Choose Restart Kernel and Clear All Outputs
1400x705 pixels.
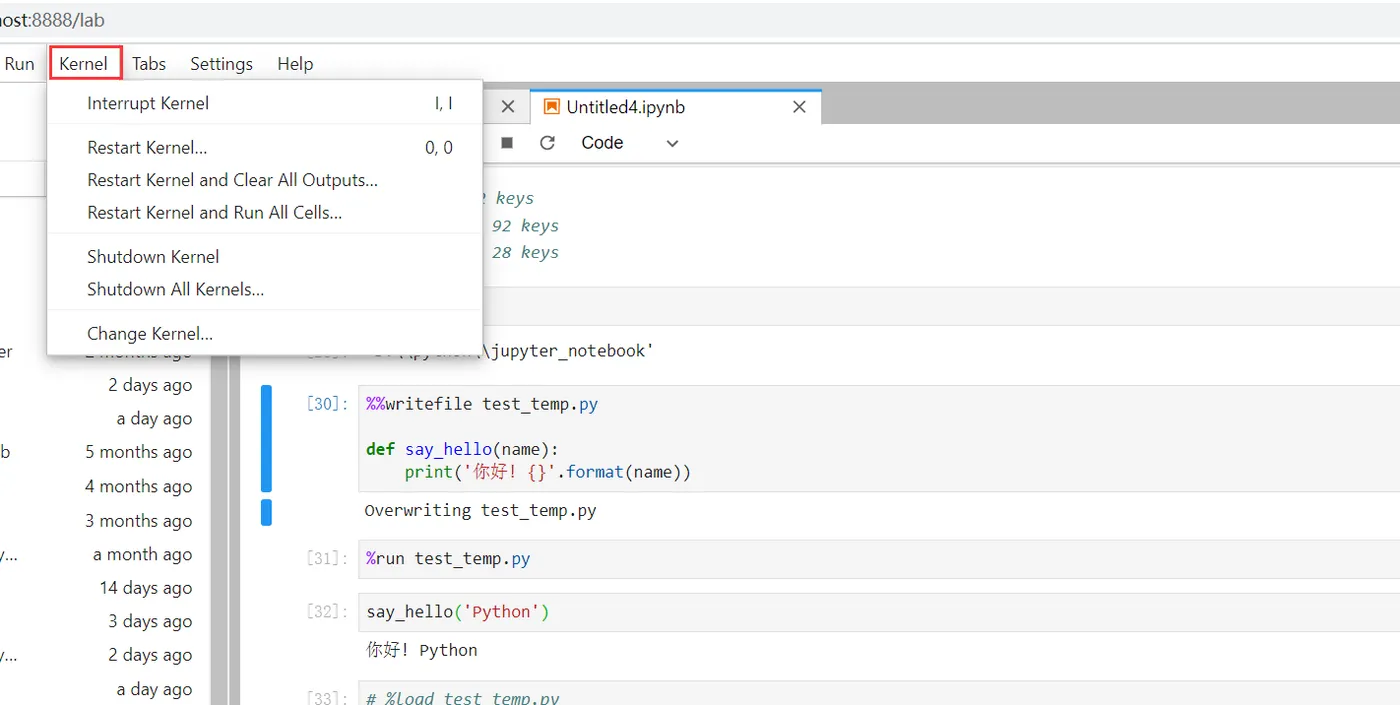click(x=232, y=180)
